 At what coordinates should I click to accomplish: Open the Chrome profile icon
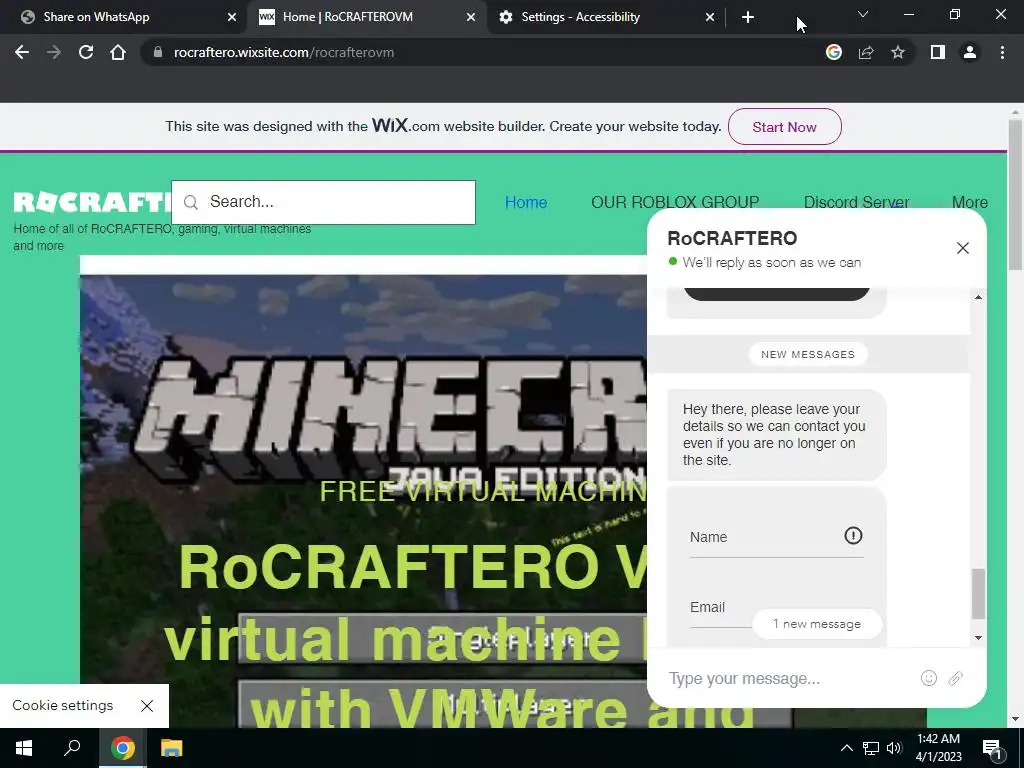click(x=970, y=52)
